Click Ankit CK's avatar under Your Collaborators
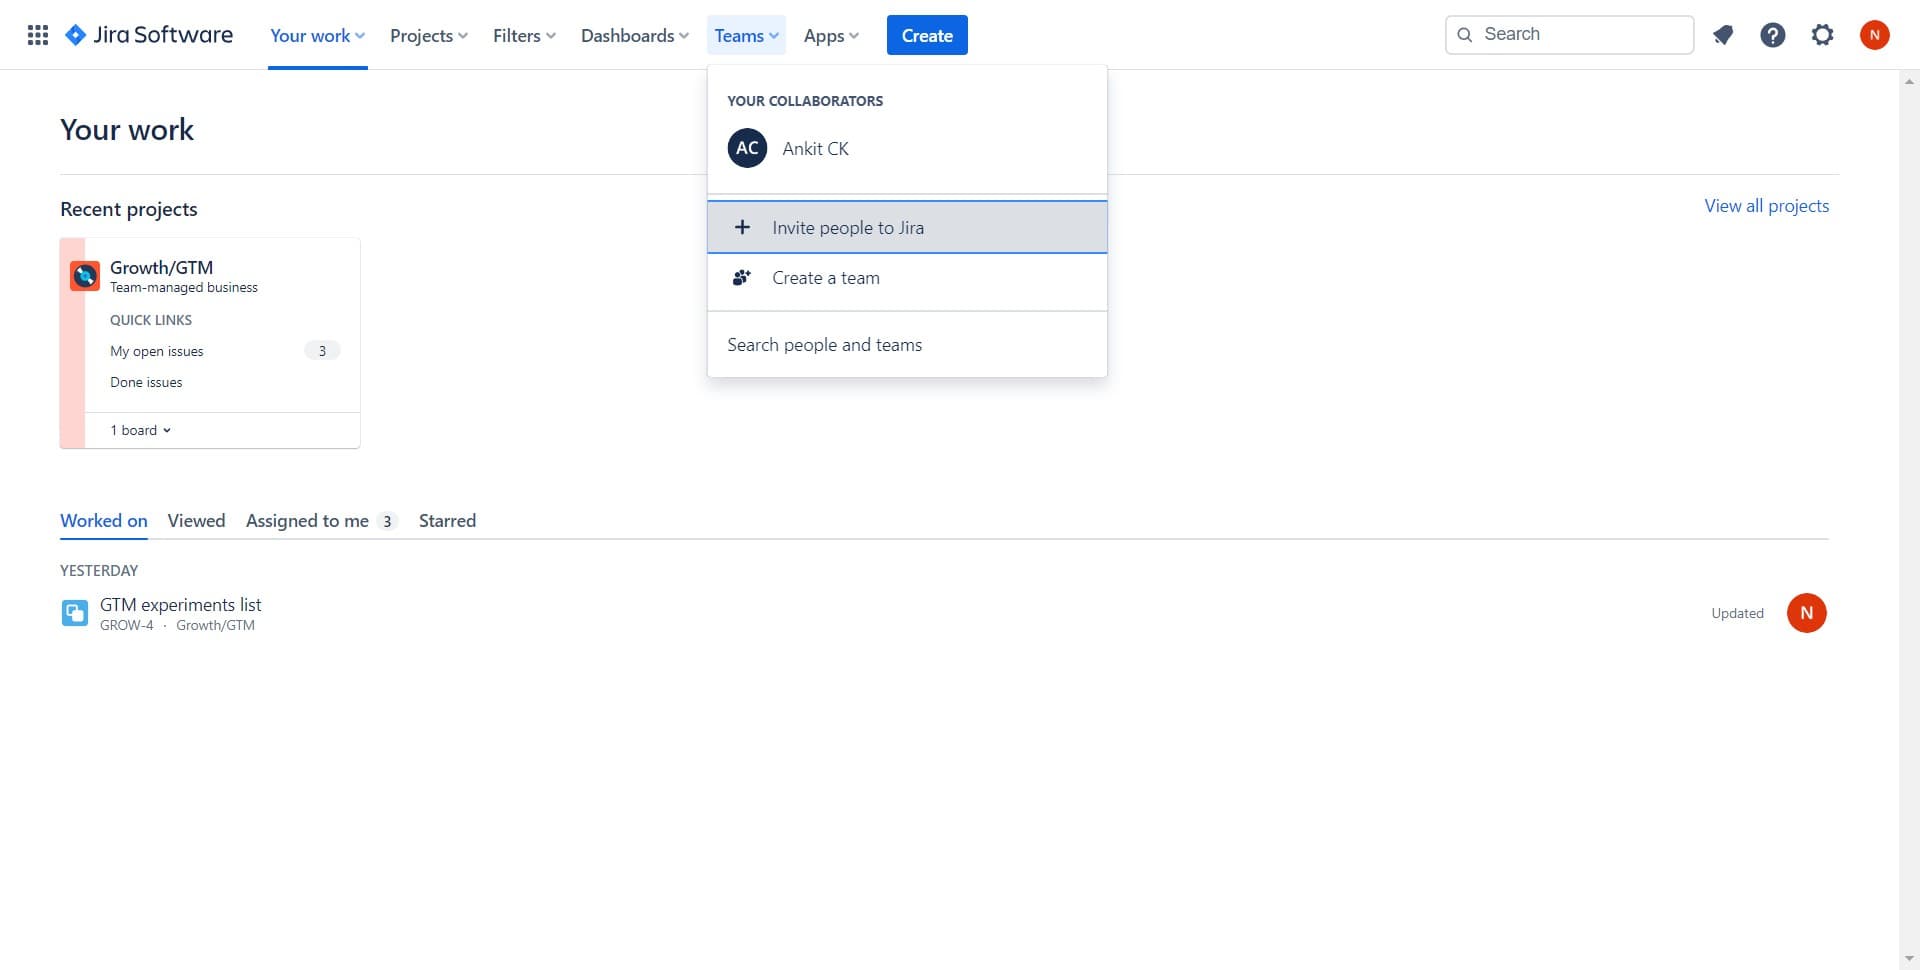 746,147
